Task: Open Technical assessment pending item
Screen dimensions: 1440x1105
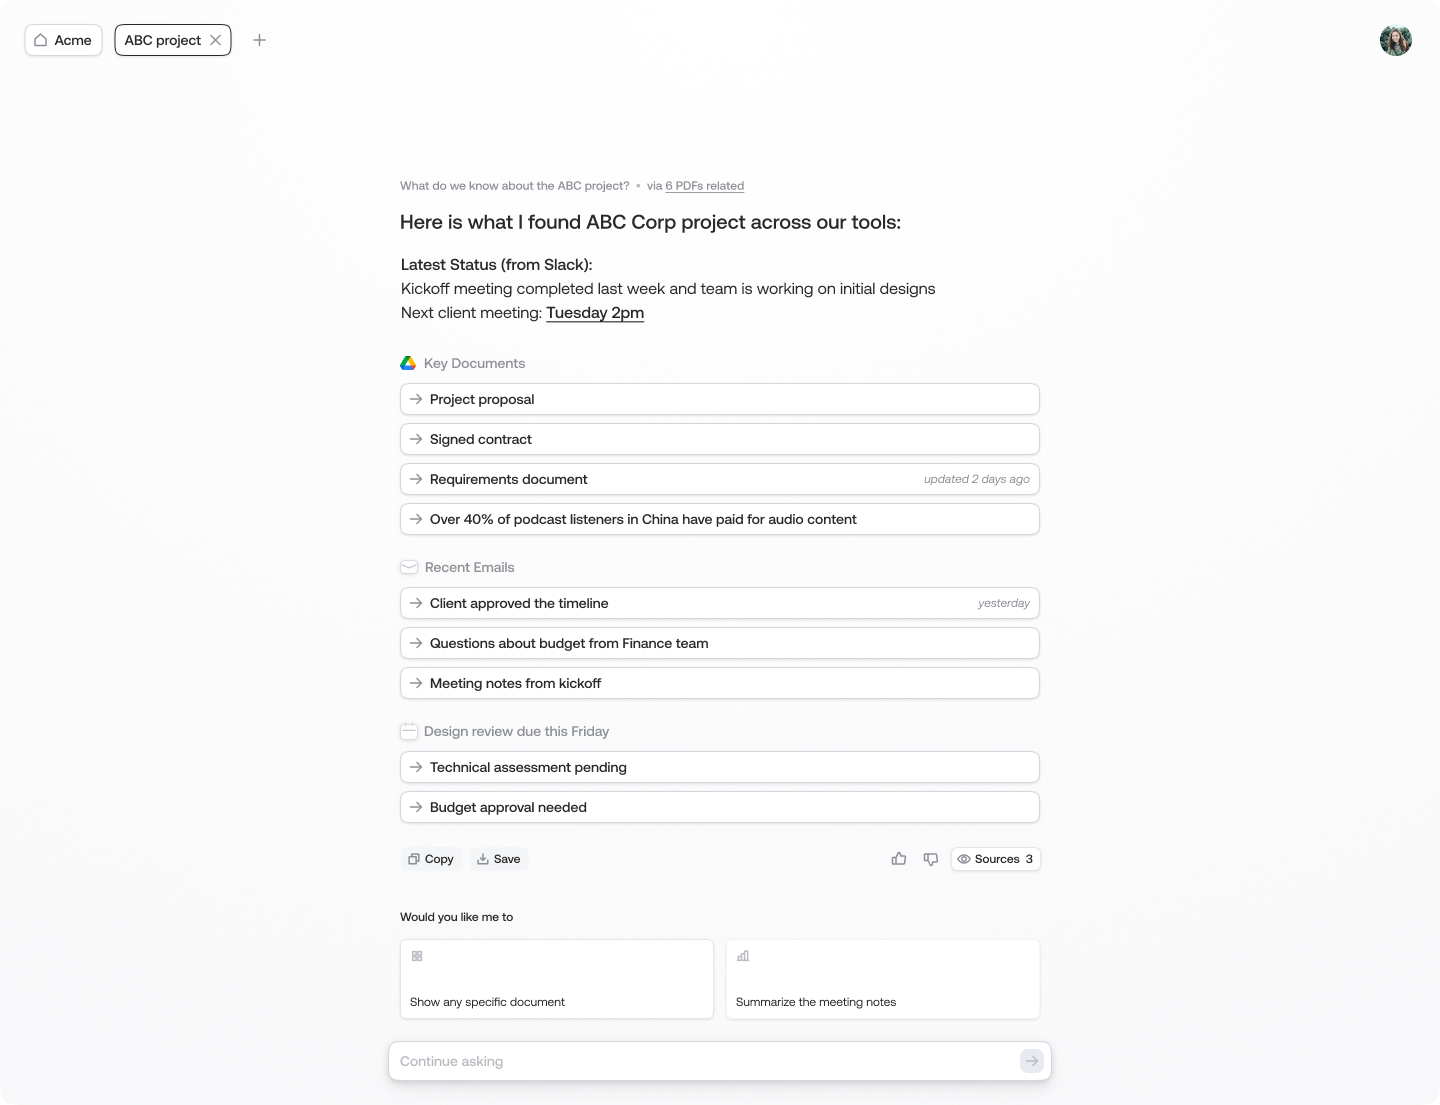Action: point(720,767)
